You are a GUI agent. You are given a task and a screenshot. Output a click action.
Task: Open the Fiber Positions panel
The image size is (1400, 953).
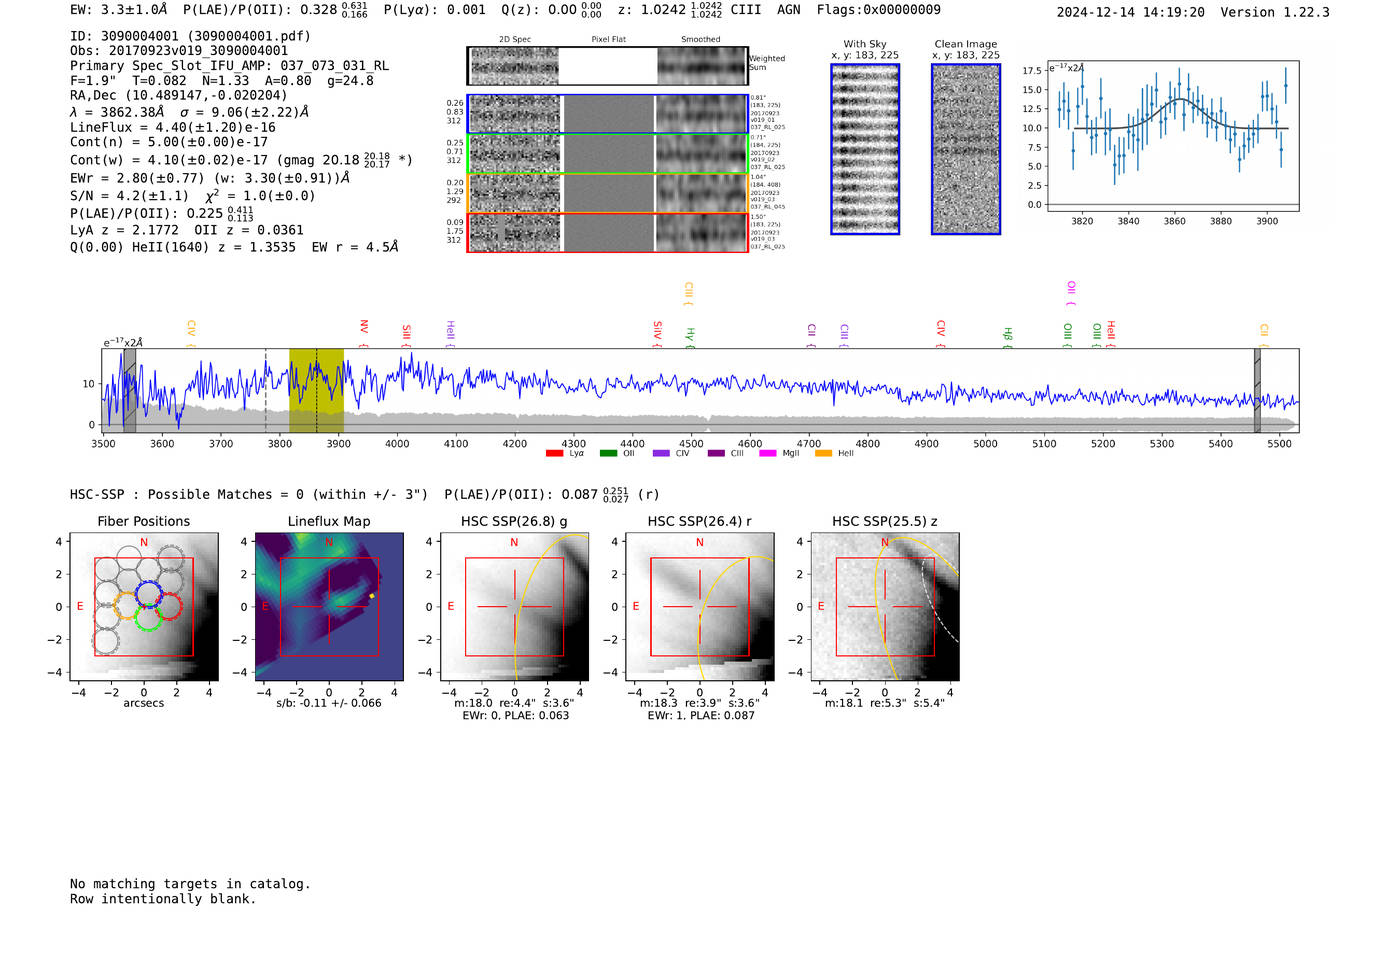144,607
